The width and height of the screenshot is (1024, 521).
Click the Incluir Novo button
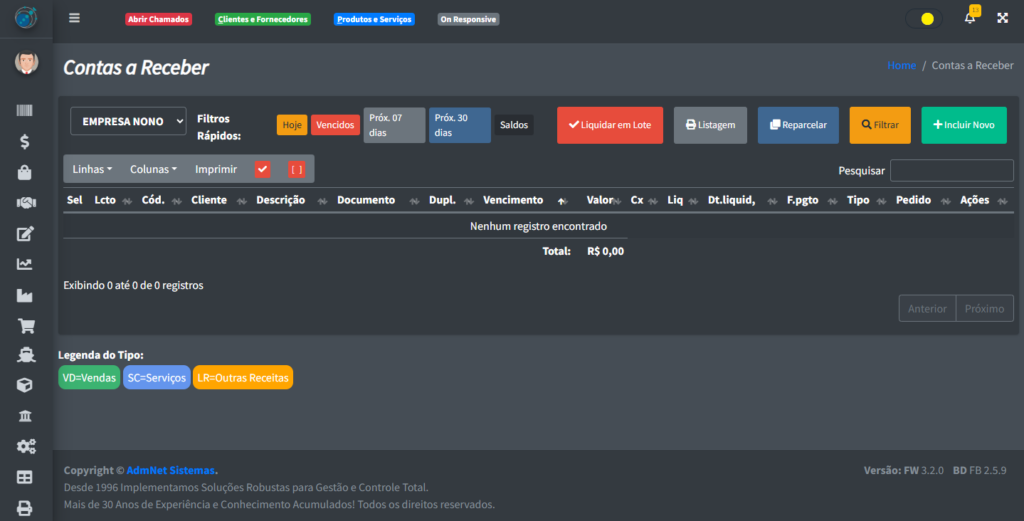(963, 125)
